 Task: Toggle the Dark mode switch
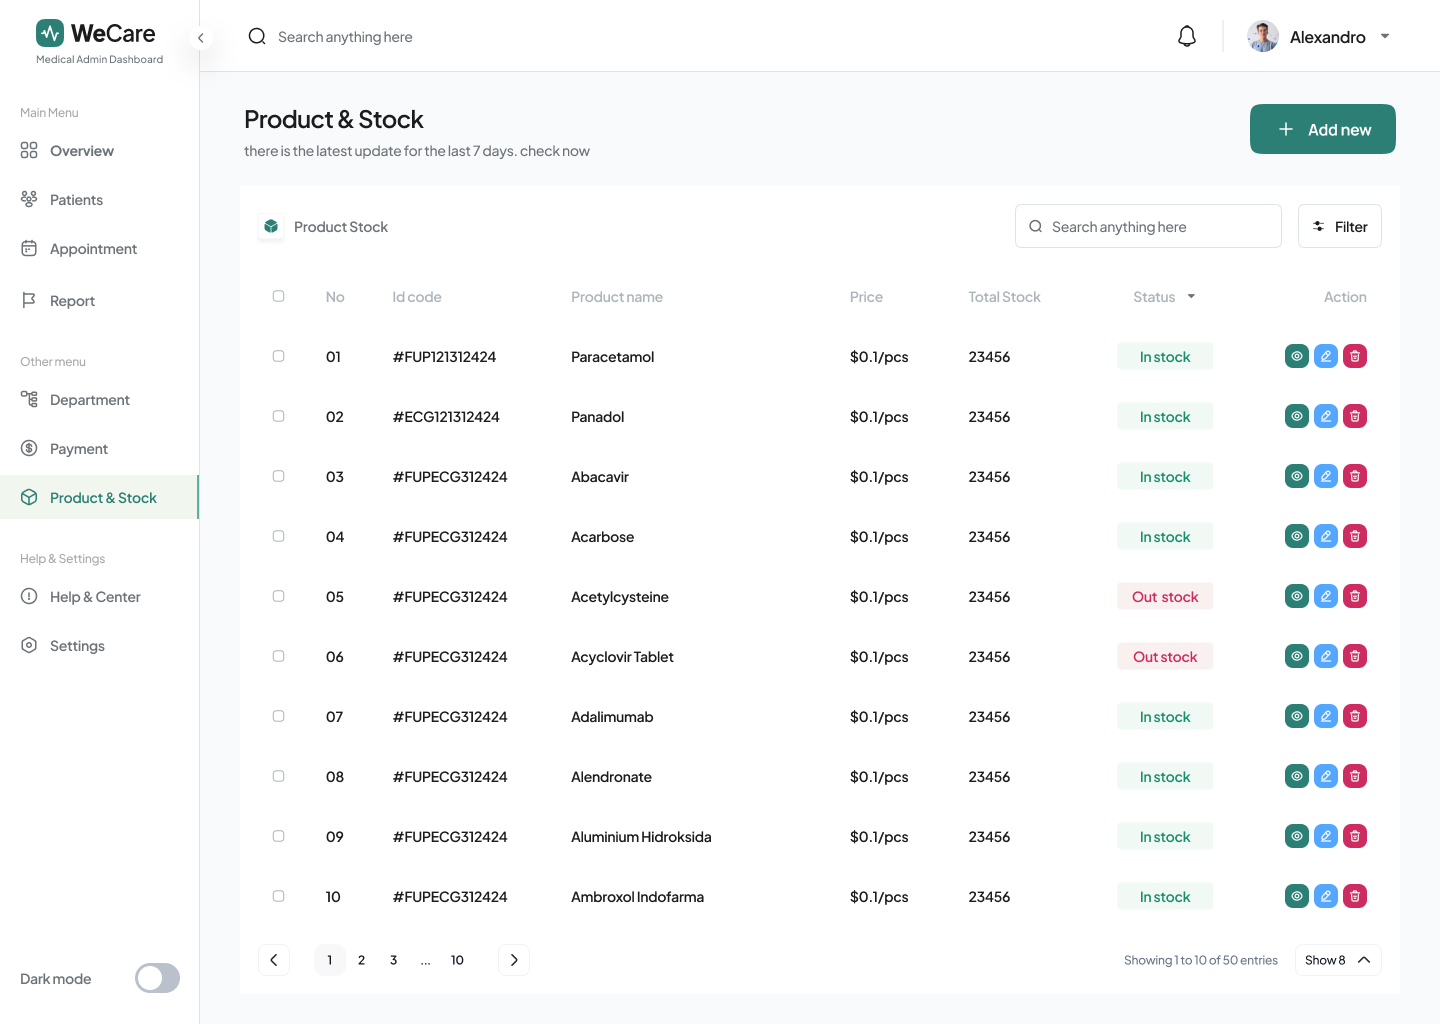(x=157, y=978)
